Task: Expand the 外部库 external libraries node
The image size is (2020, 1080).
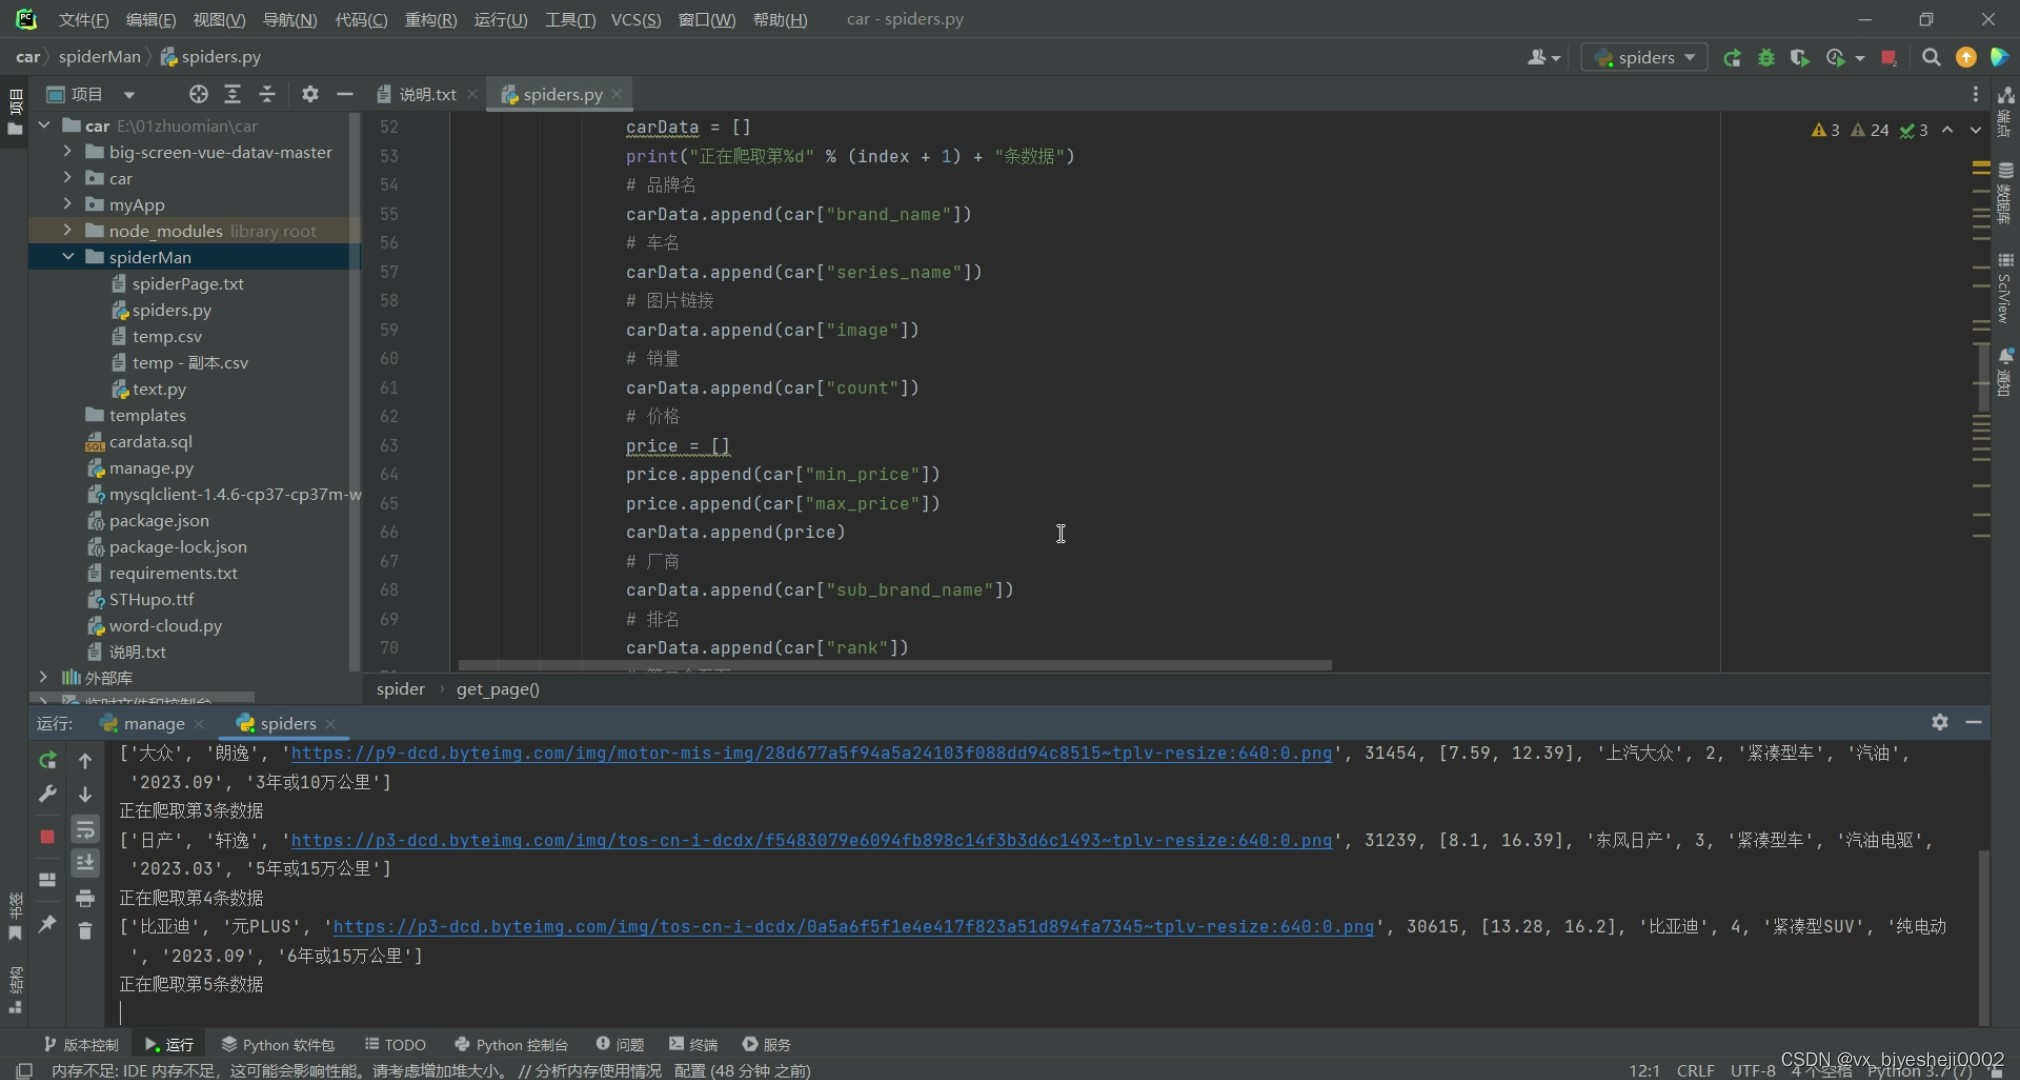Action: click(44, 676)
